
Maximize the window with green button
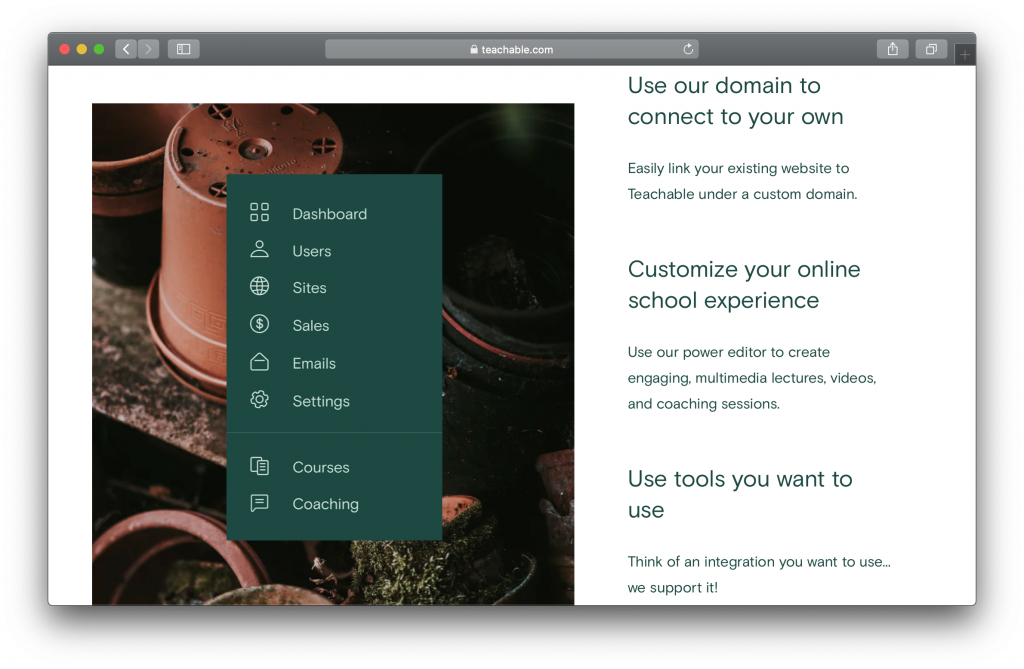point(99,49)
